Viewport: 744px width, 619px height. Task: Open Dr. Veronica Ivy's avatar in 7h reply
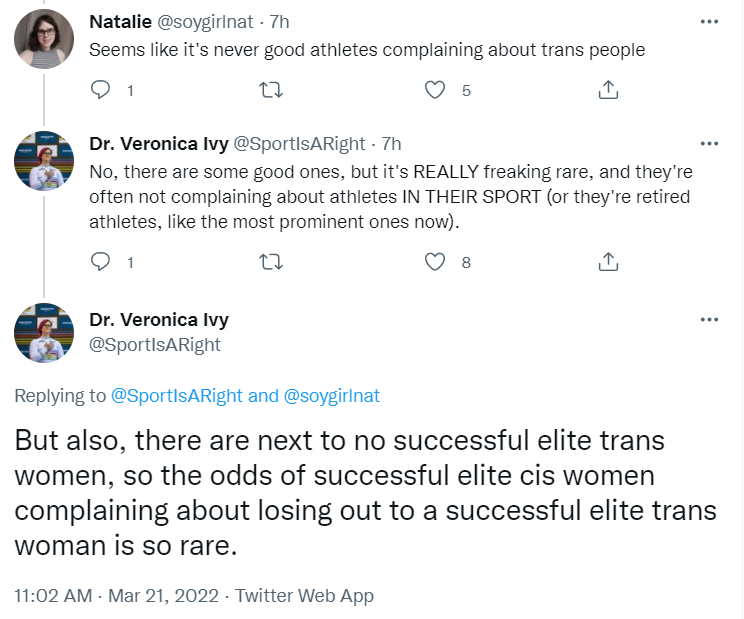coord(44,161)
